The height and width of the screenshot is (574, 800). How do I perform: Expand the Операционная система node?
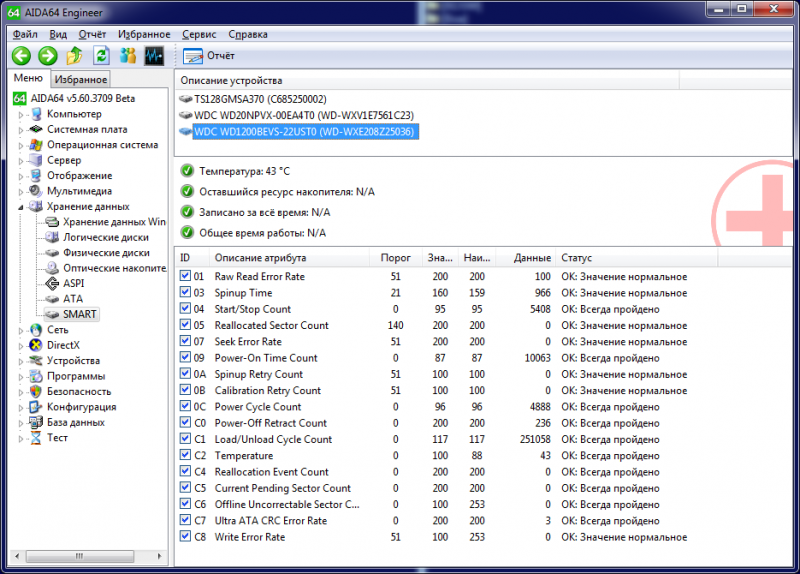(21, 146)
